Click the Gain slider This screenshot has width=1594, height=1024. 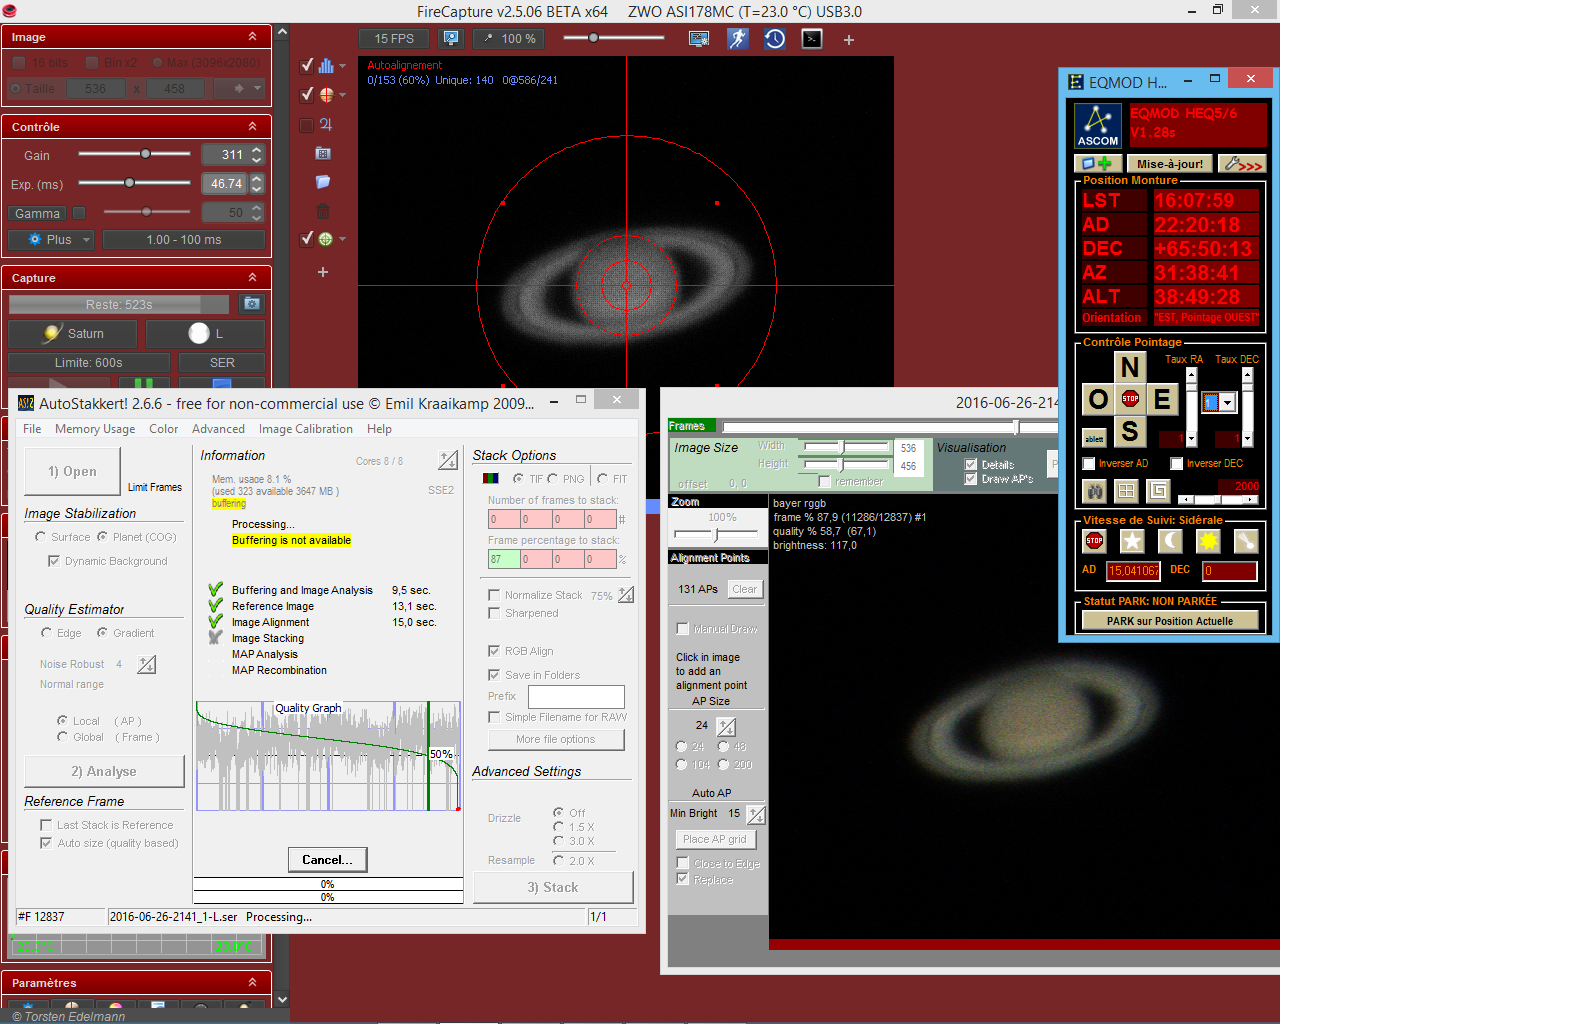click(145, 154)
